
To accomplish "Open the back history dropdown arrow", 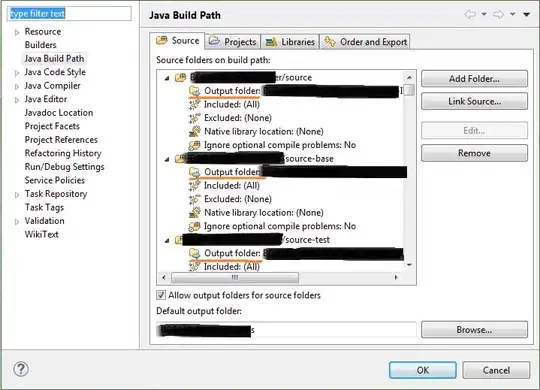I will 484,14.
